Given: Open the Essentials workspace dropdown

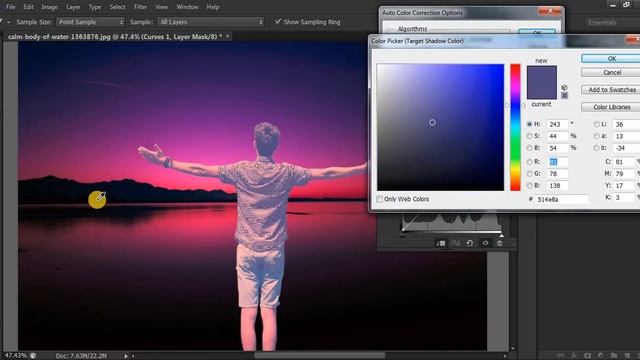Looking at the screenshot, I should [x=613, y=22].
